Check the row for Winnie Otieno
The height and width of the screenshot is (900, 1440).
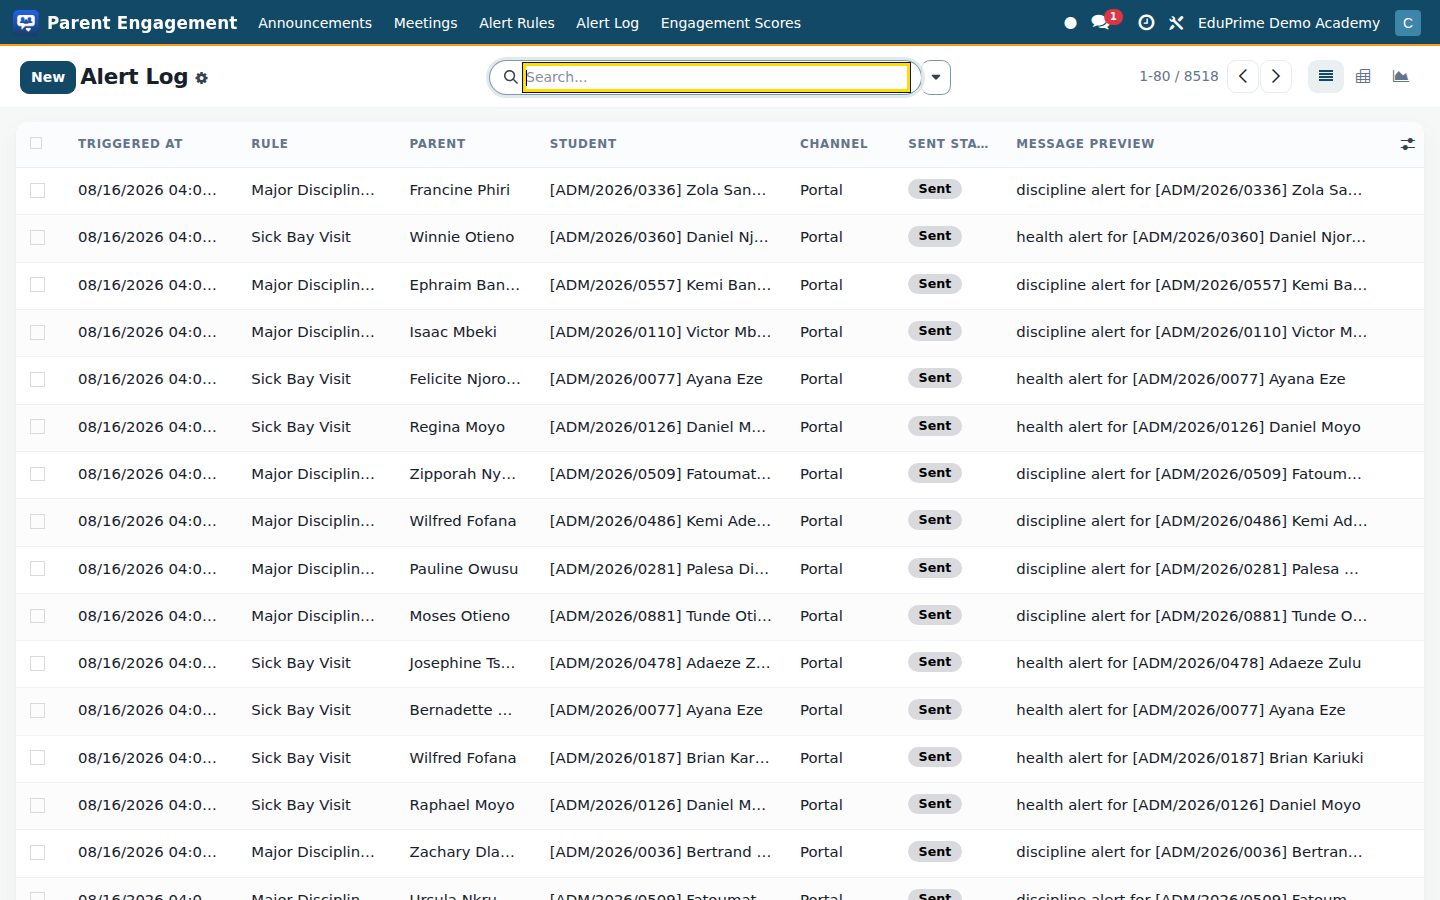(x=37, y=237)
